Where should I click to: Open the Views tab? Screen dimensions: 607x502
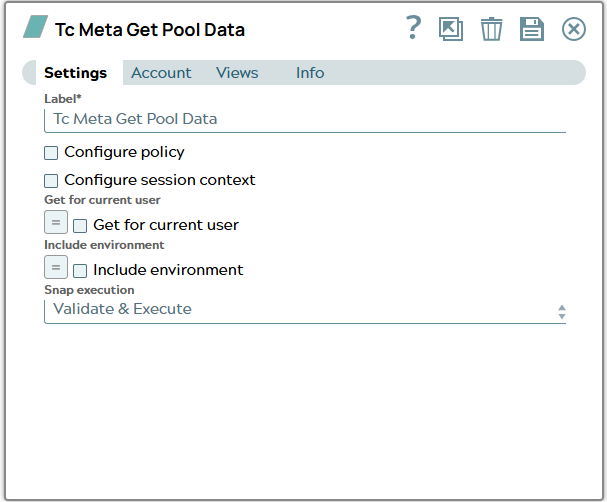click(x=237, y=73)
